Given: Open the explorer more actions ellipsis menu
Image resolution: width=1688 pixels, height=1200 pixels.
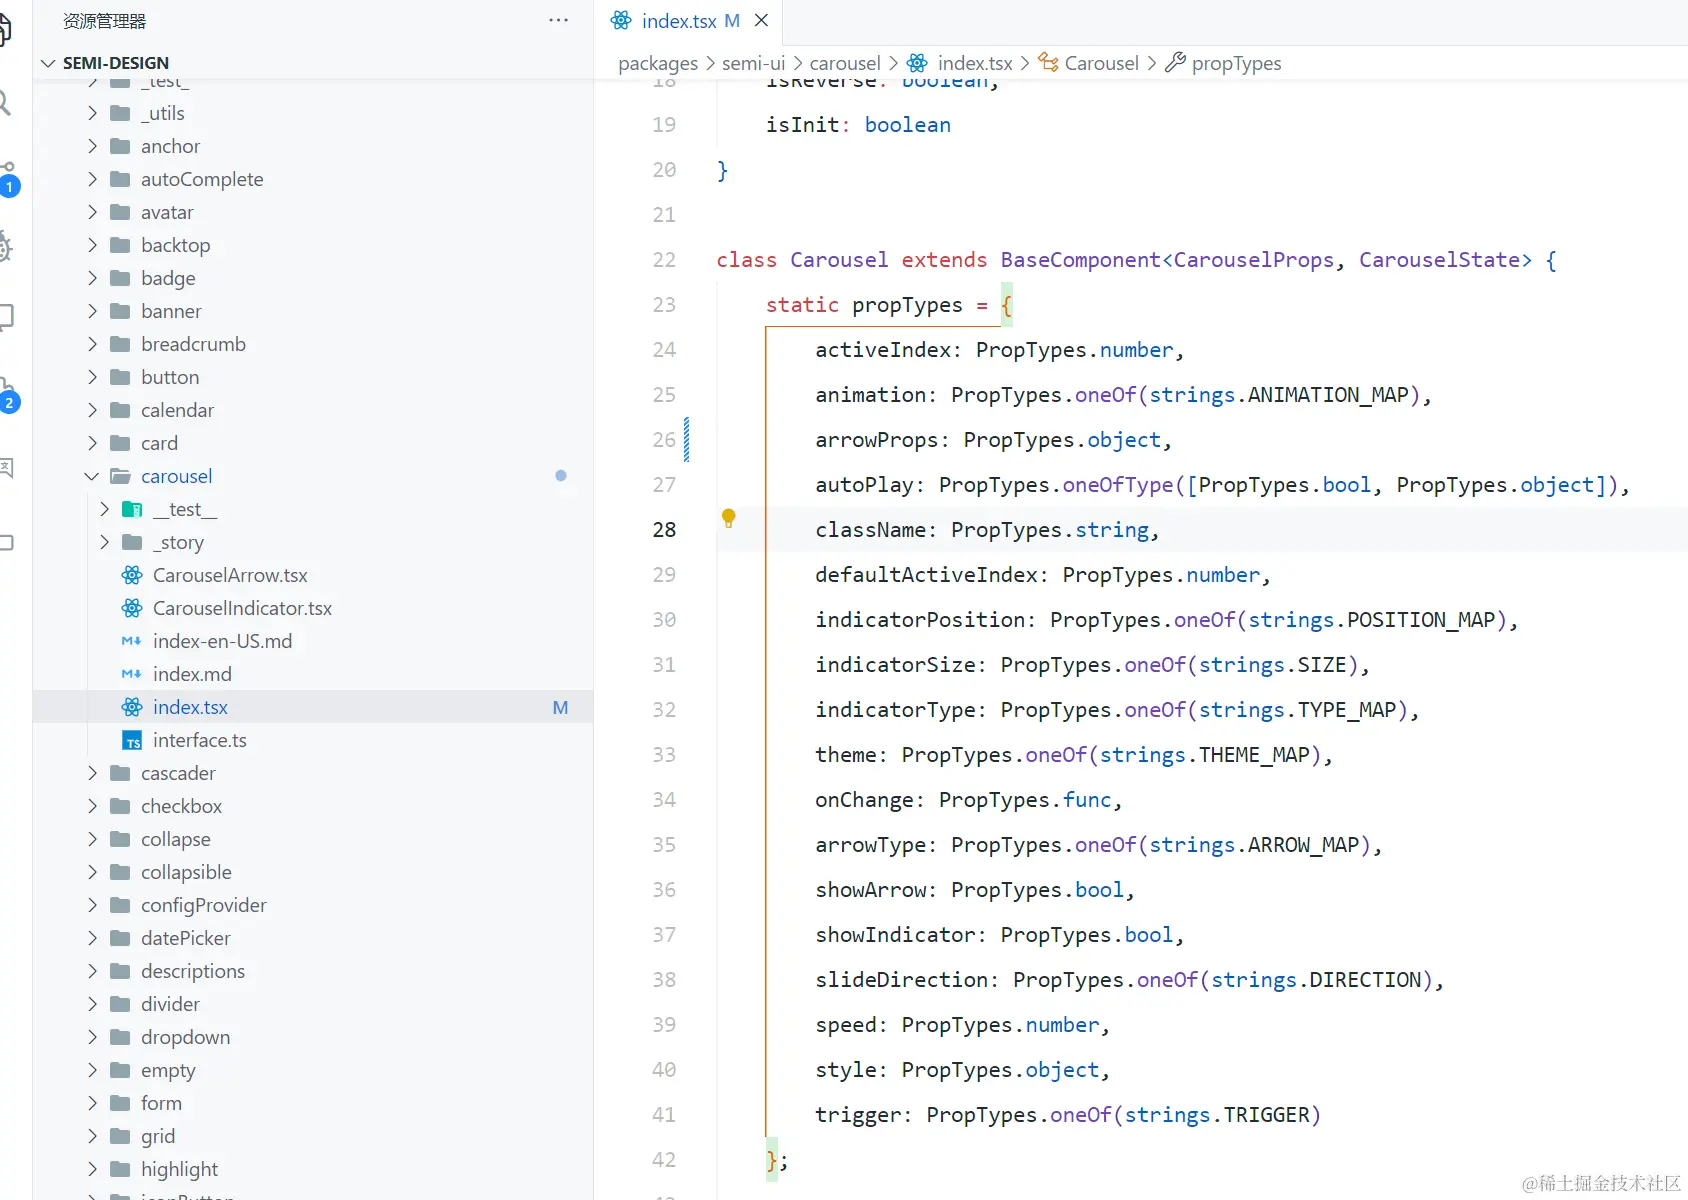Looking at the screenshot, I should tap(558, 20).
